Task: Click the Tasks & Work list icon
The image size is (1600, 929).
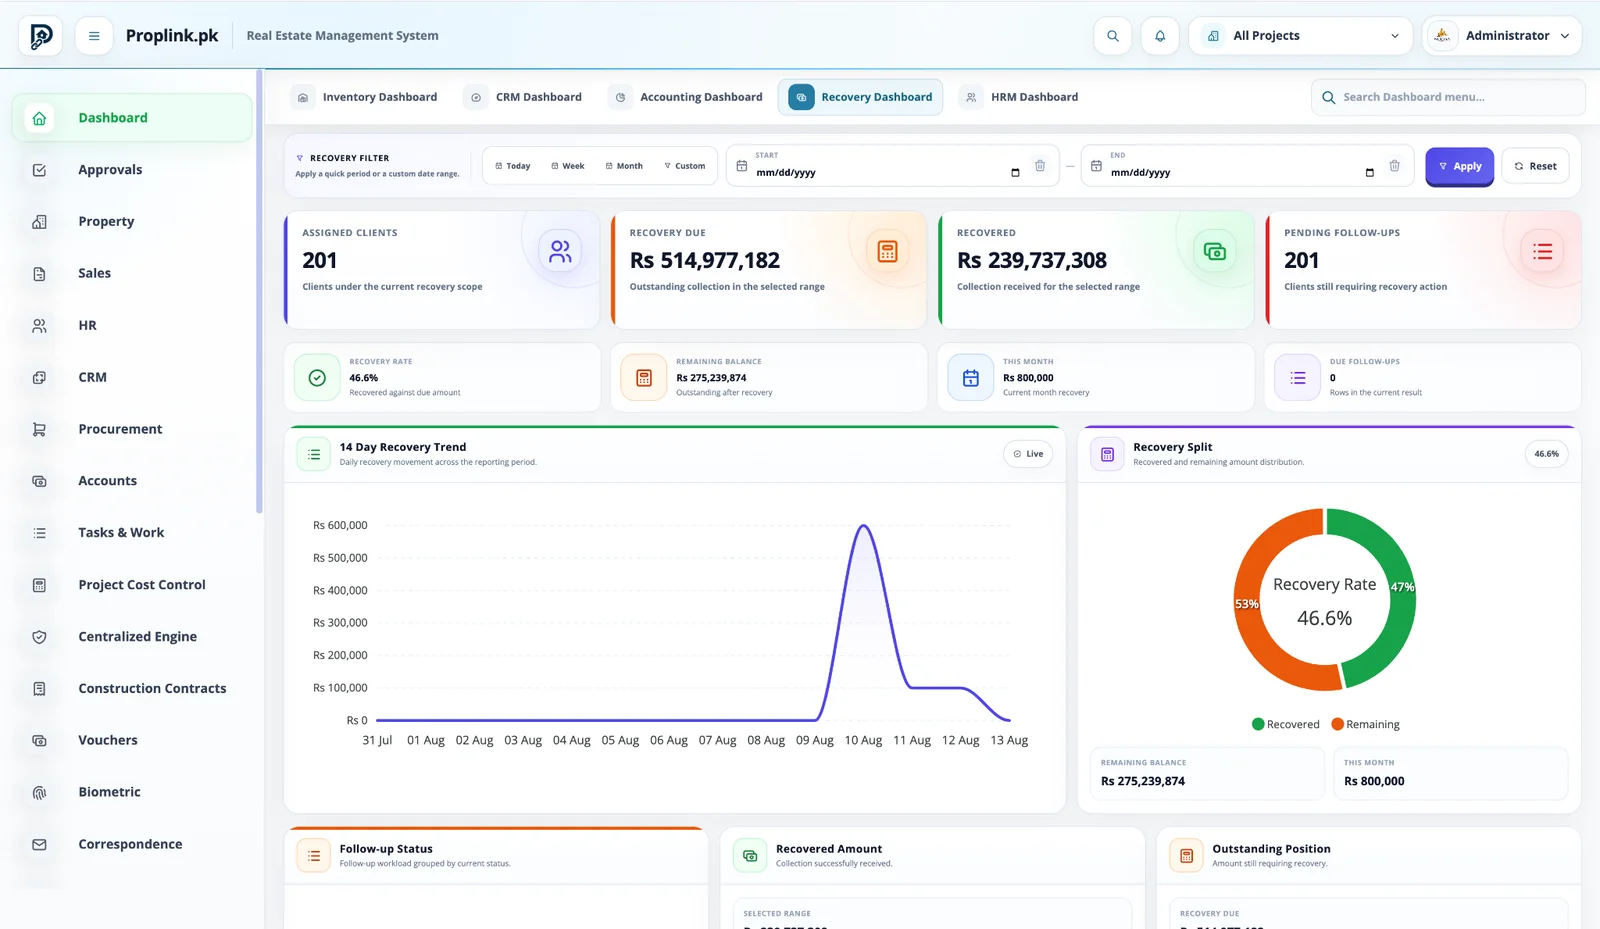Action: coord(39,533)
